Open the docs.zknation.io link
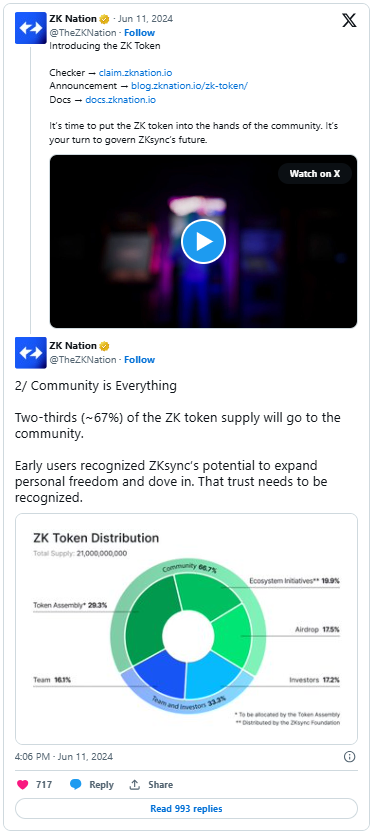The image size is (372, 834). tap(120, 99)
